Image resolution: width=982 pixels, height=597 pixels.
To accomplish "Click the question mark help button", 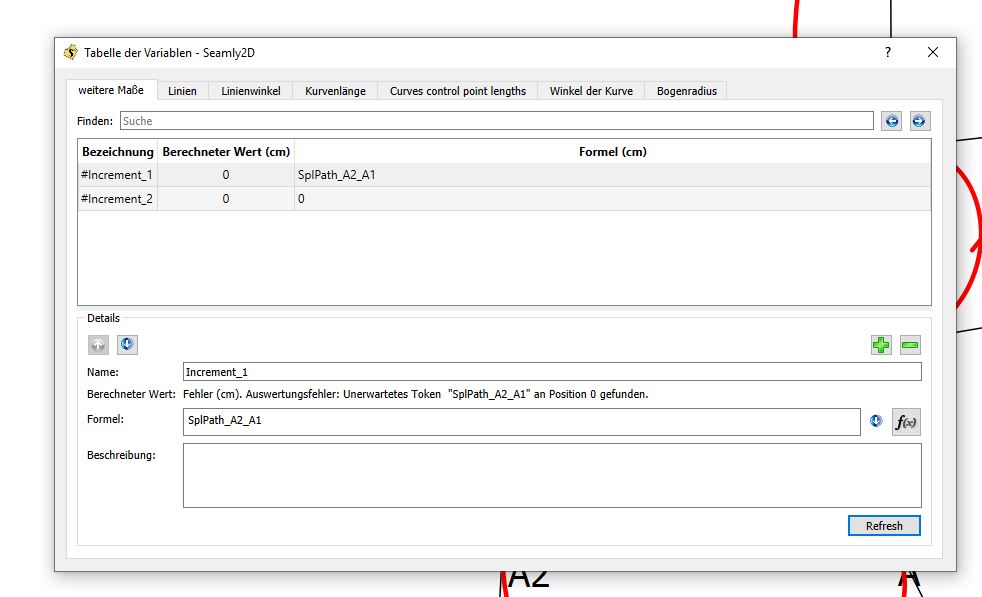I will coord(887,53).
